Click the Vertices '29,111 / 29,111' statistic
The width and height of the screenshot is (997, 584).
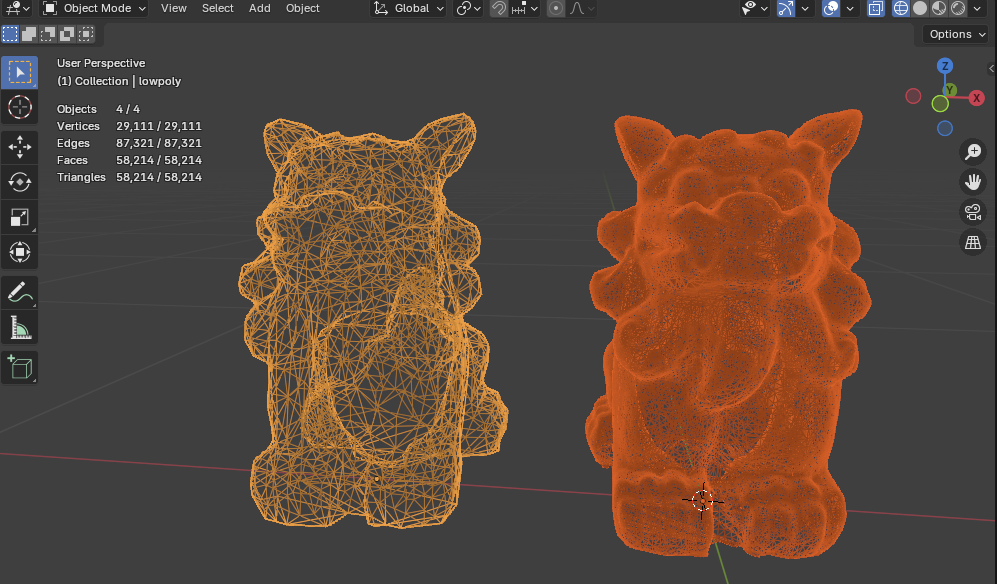(x=159, y=126)
